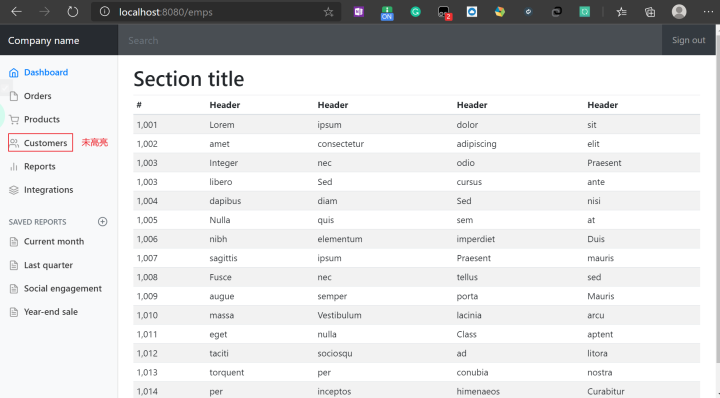Click the Products cart icon
The height and width of the screenshot is (398, 720).
(14, 119)
